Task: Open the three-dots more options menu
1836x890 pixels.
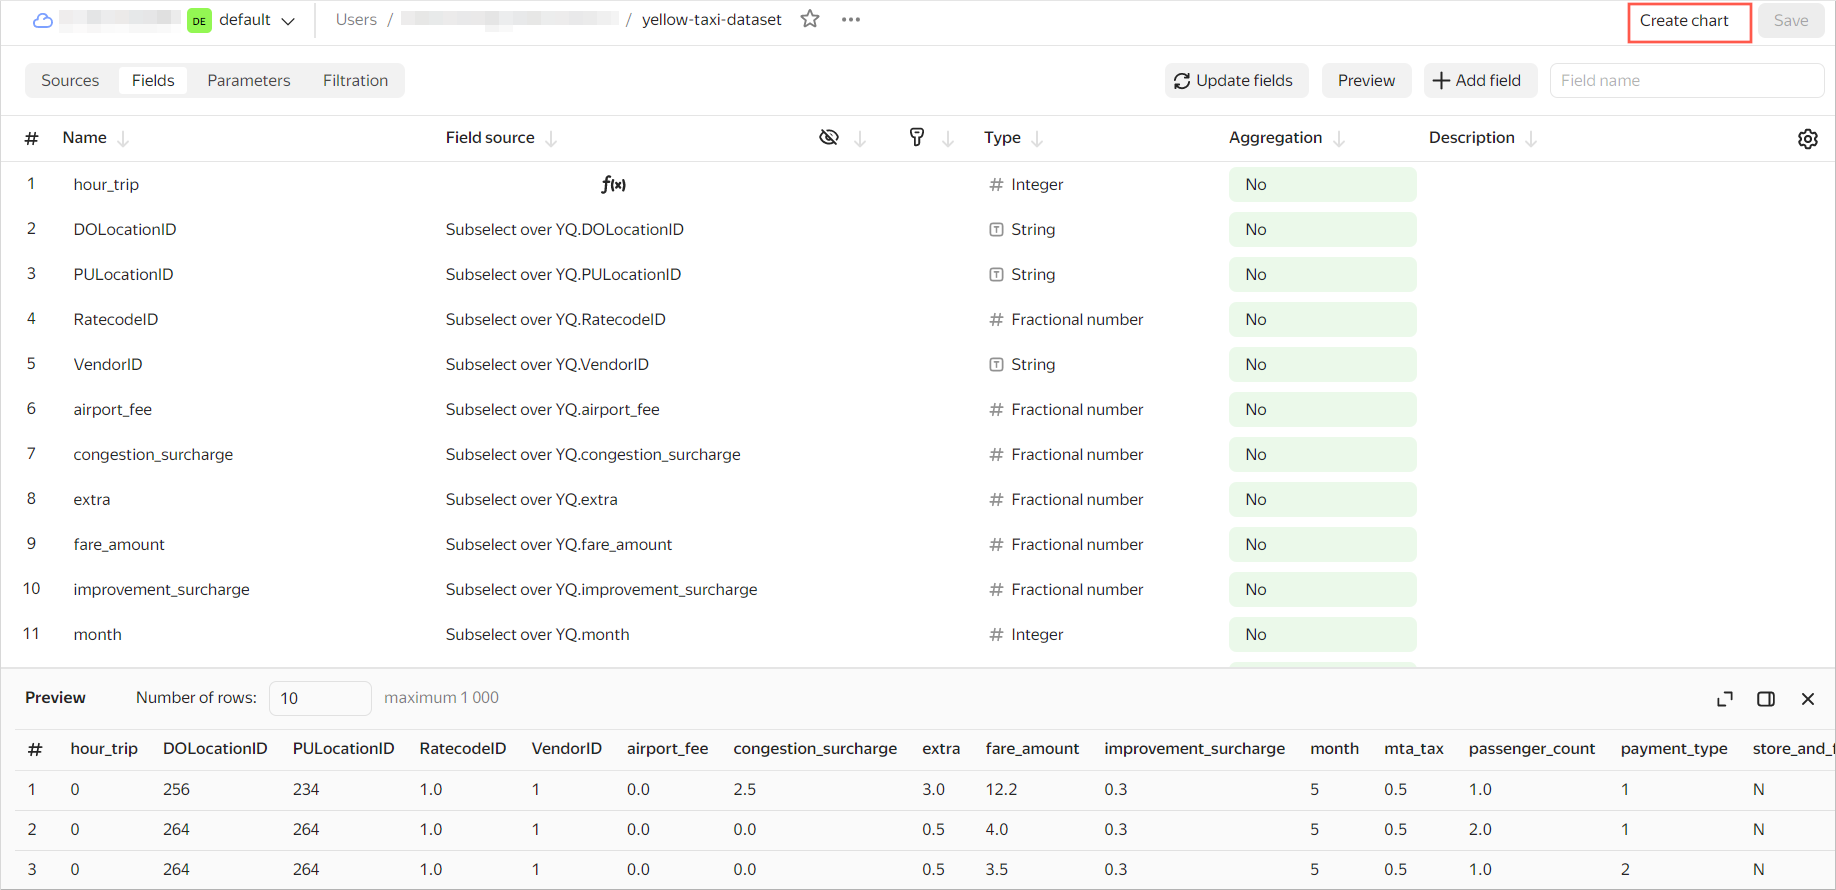Action: (x=851, y=20)
